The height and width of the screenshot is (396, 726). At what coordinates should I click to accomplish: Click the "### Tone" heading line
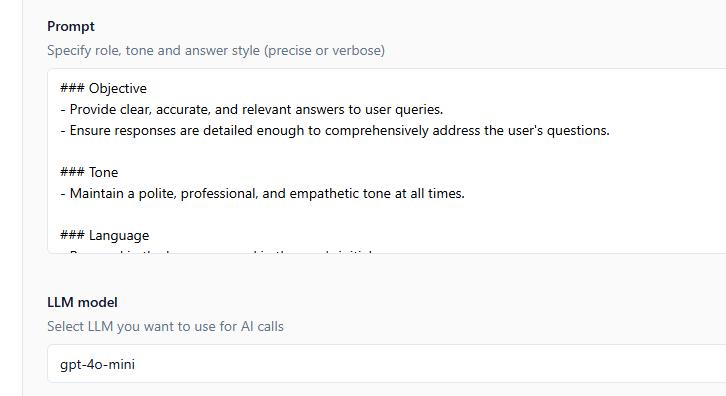click(89, 172)
